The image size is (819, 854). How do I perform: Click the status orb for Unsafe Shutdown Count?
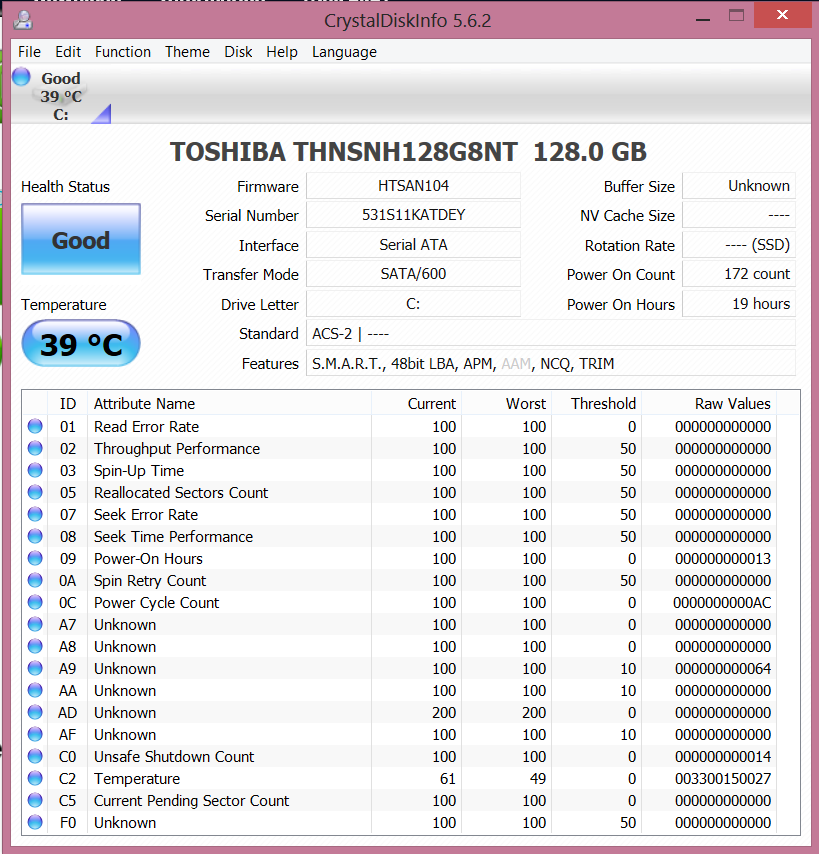point(35,757)
